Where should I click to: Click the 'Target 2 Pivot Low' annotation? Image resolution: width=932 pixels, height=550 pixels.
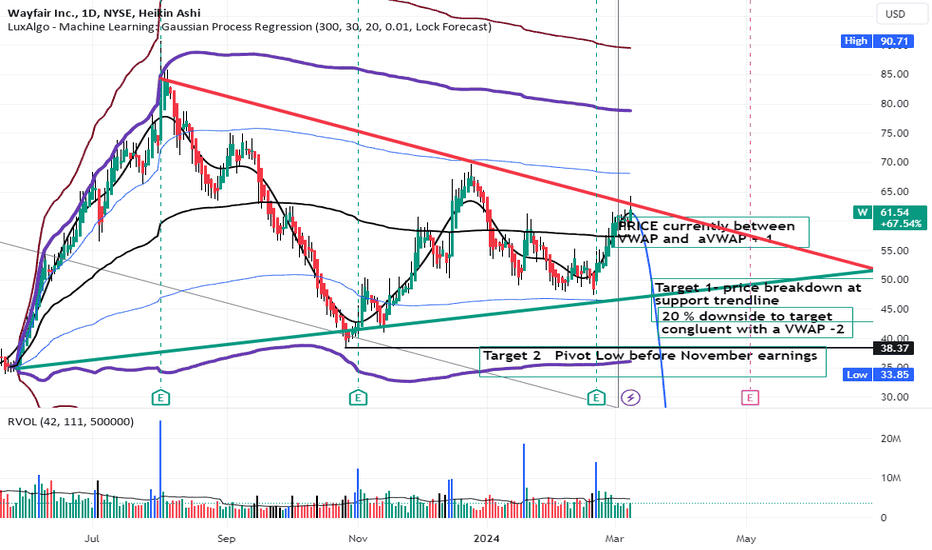[x=652, y=361]
